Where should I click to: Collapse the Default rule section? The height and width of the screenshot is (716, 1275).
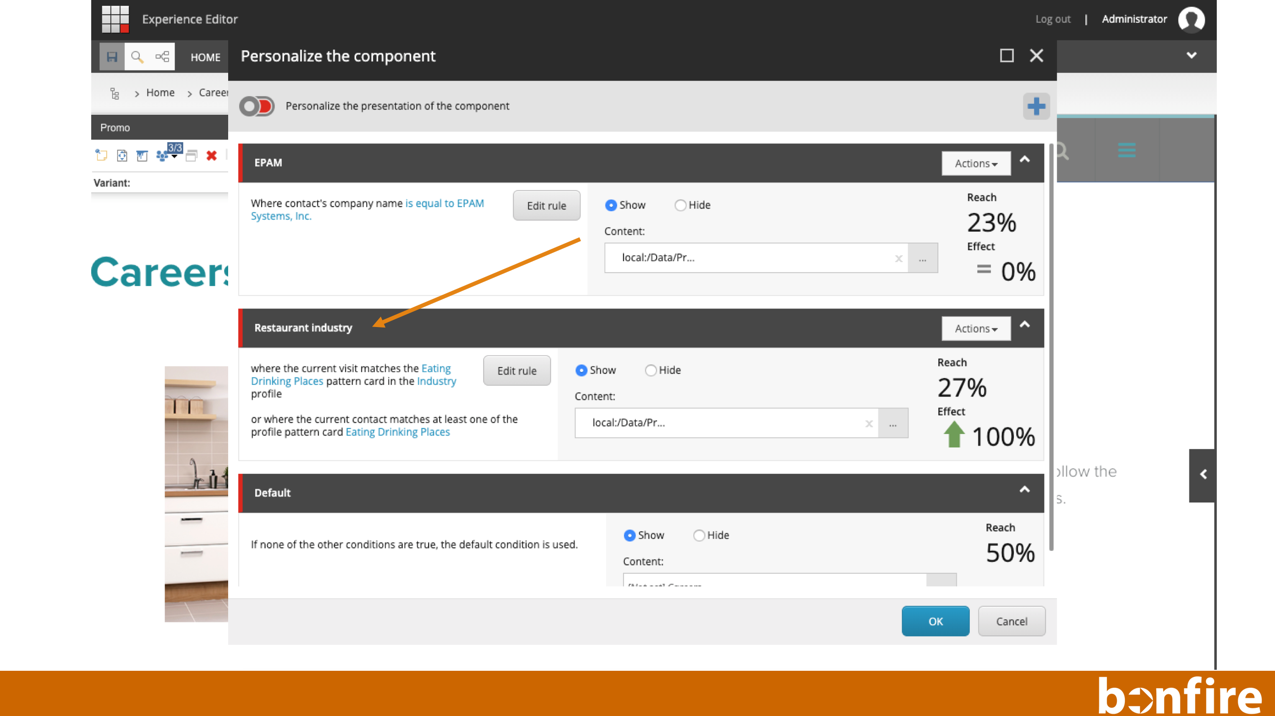click(x=1025, y=490)
